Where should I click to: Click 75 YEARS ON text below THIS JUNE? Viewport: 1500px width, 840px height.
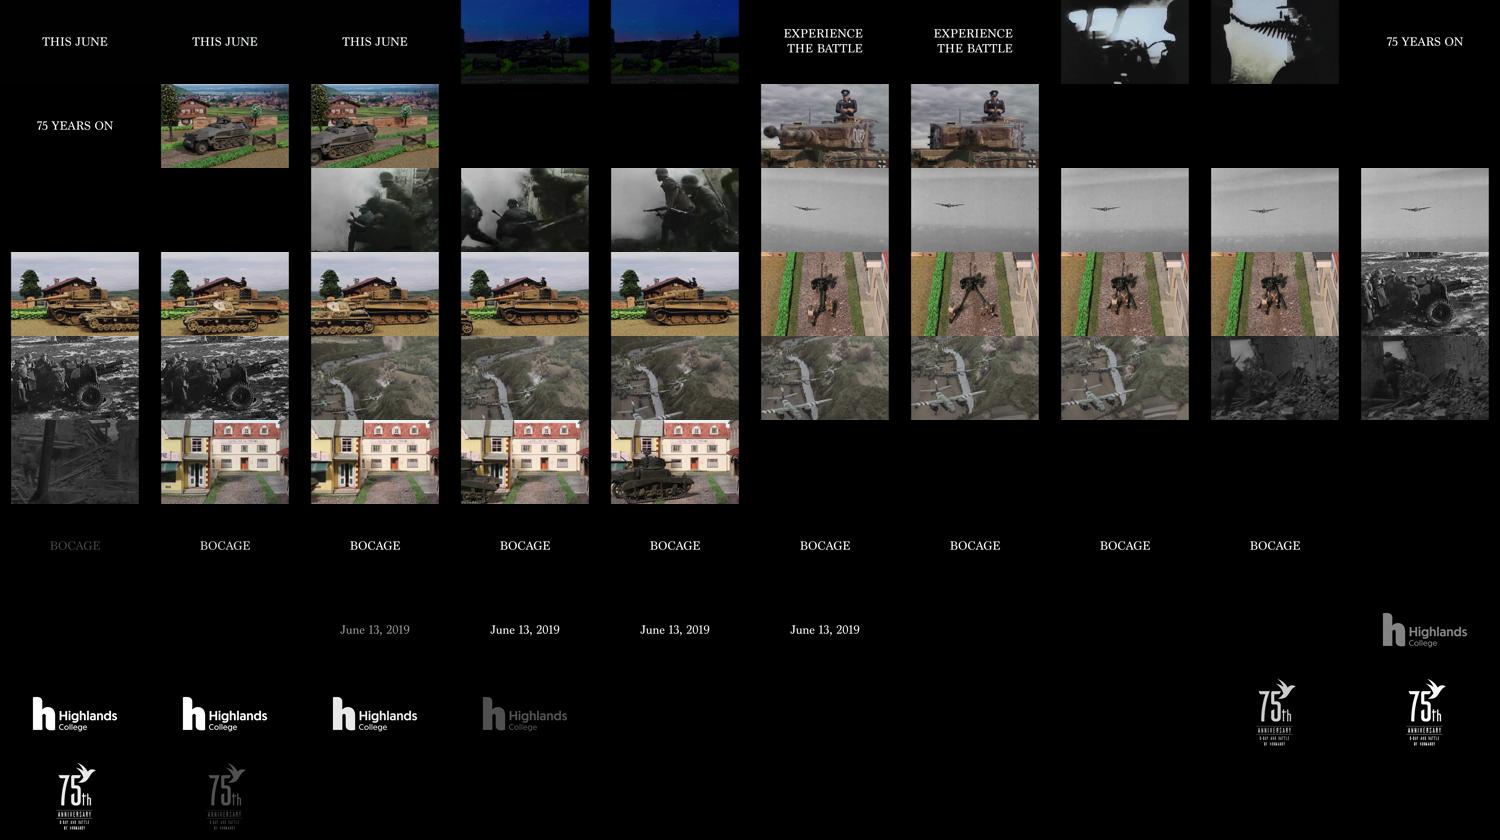[75, 126]
